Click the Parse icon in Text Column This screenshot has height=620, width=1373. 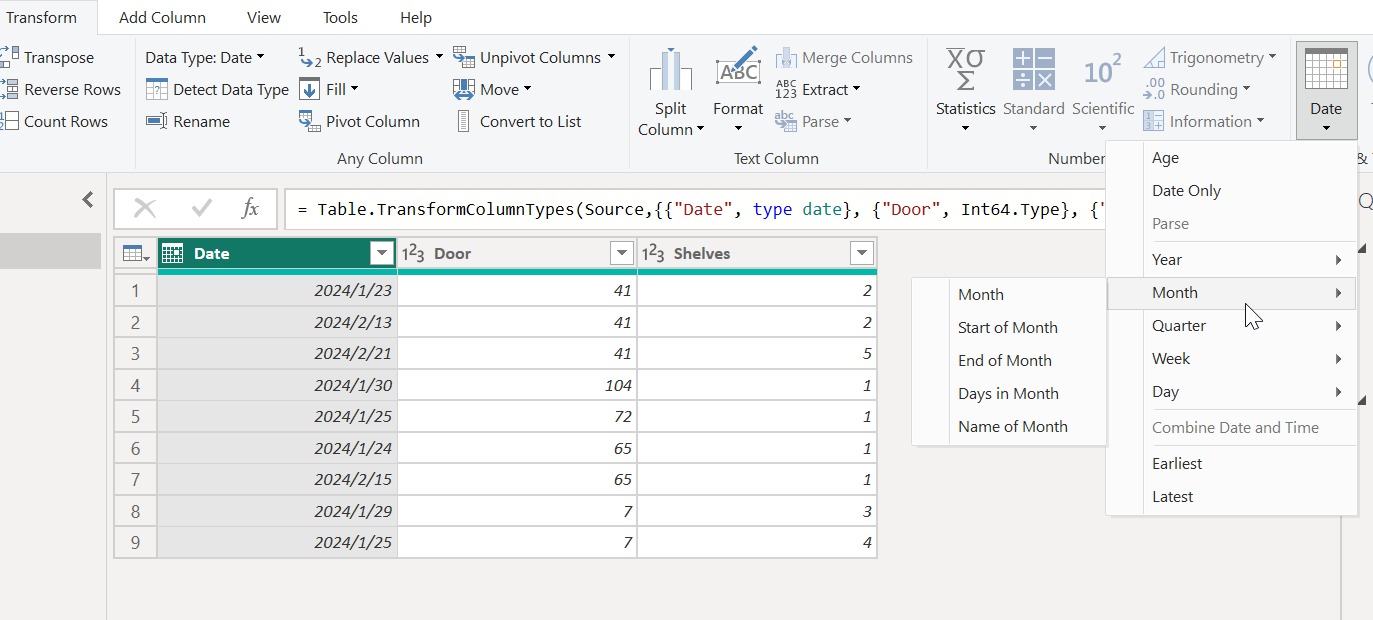[x=786, y=121]
